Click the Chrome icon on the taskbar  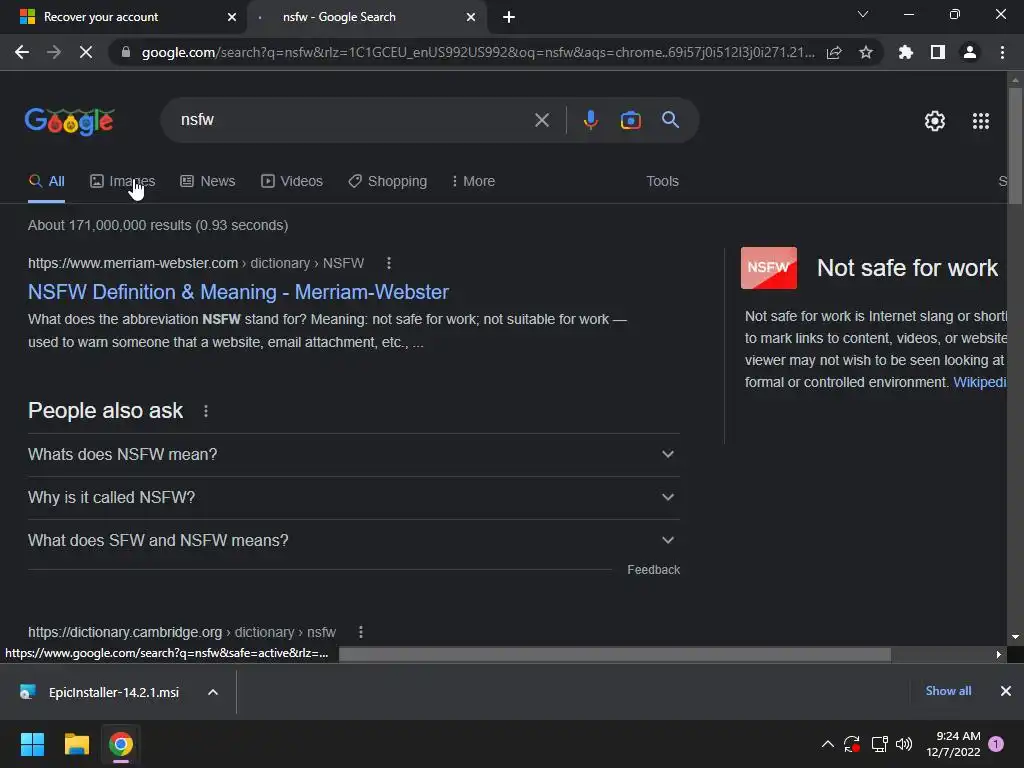tap(121, 744)
